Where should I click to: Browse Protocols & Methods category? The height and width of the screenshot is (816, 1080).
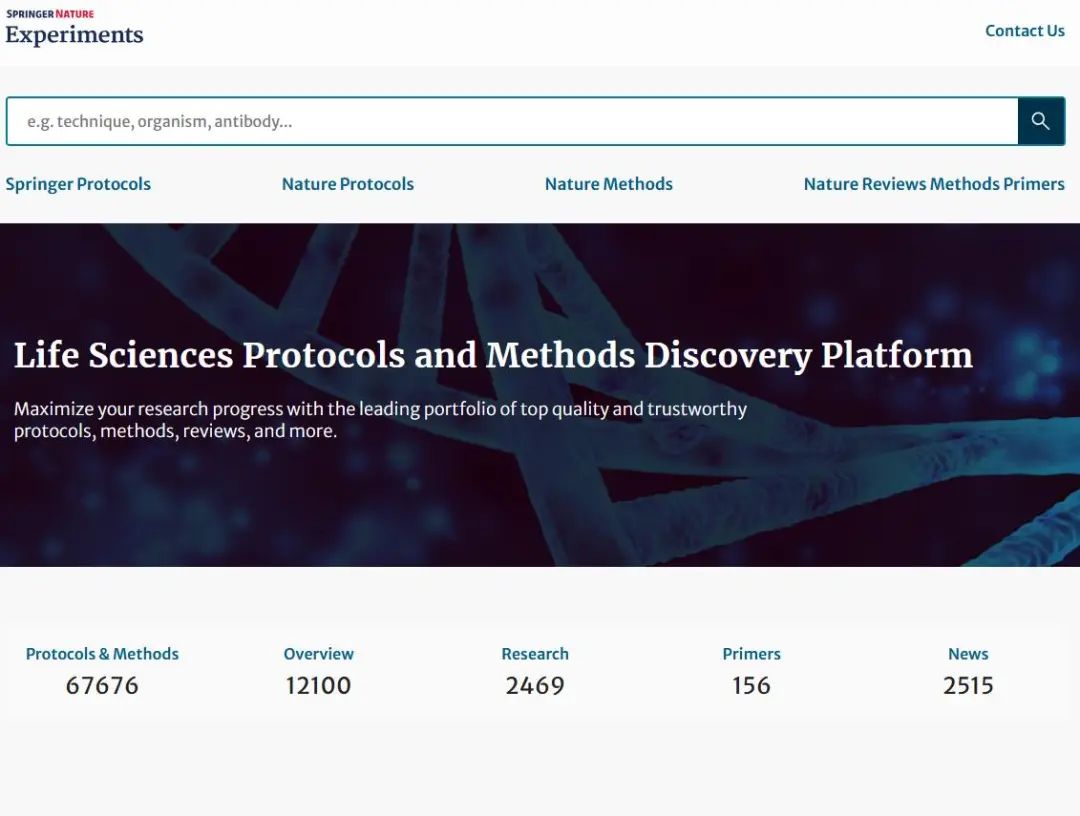(x=102, y=653)
